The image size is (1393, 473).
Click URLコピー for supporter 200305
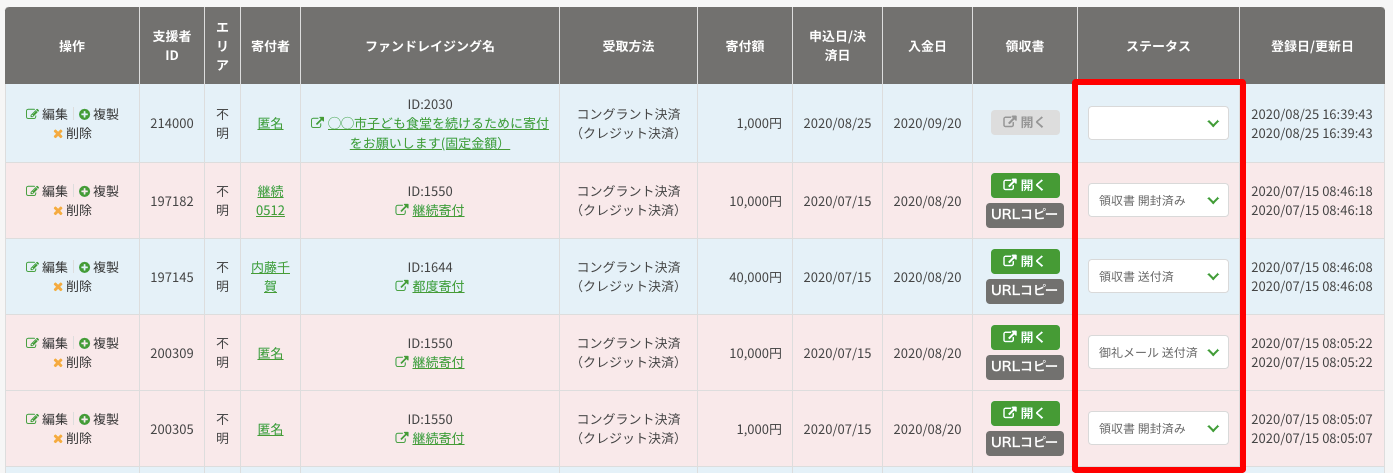click(x=1025, y=443)
